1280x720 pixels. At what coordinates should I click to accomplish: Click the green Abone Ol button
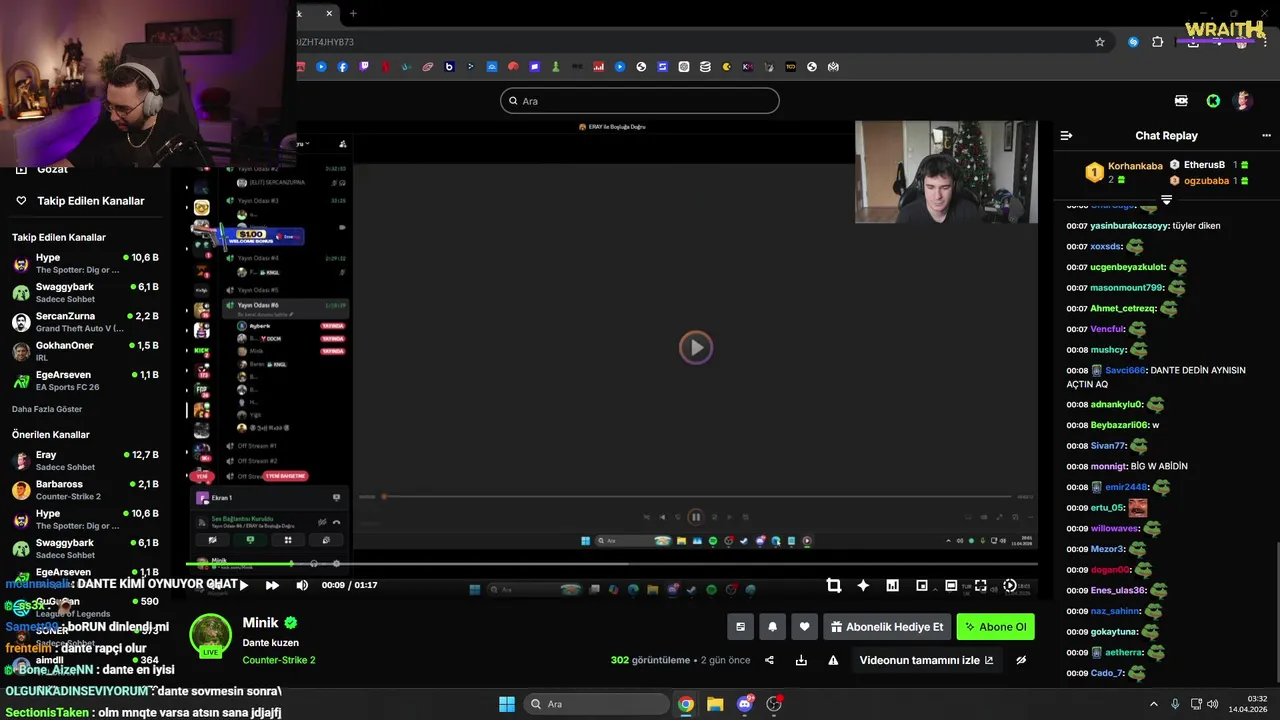[995, 627]
